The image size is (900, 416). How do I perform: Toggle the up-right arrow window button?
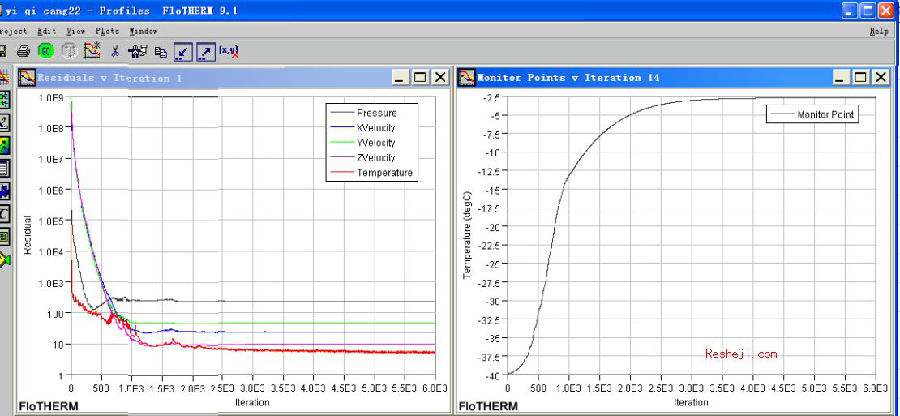205,52
